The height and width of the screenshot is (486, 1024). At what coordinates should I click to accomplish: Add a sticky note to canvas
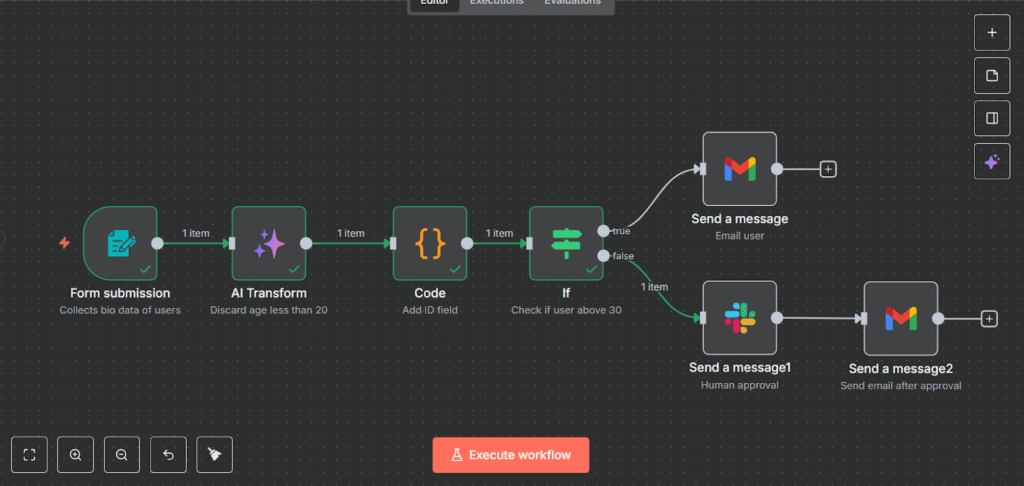(992, 76)
